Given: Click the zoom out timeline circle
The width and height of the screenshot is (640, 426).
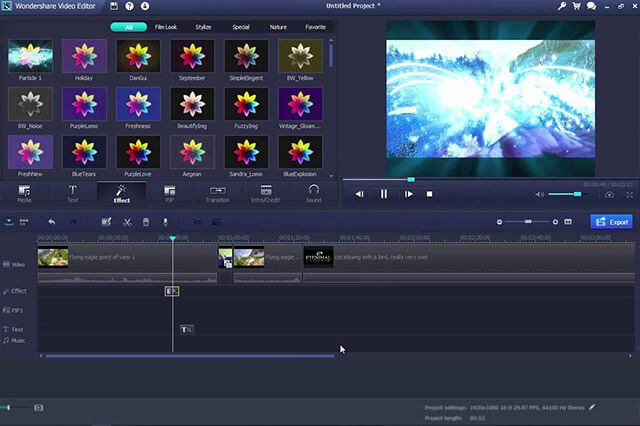Looking at the screenshot, I should (x=499, y=222).
